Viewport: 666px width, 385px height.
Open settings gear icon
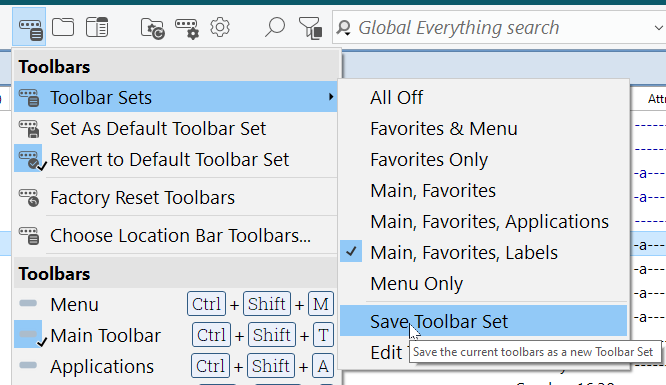(x=220, y=28)
